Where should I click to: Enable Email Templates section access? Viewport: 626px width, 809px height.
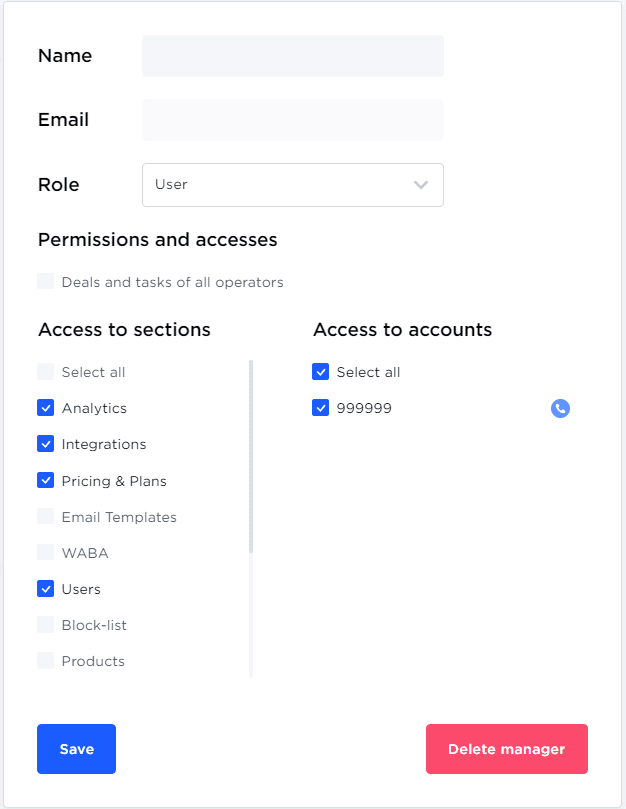(x=46, y=517)
